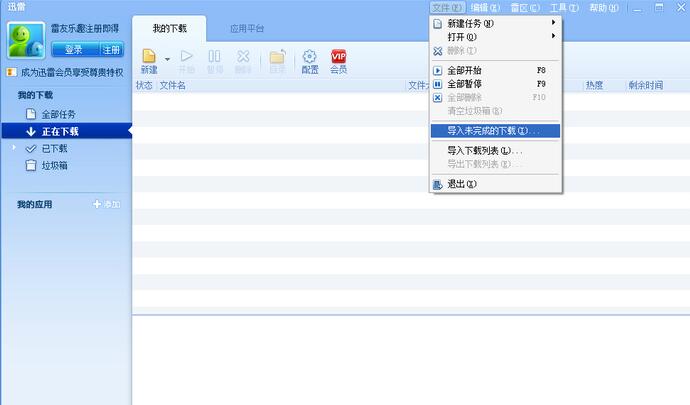The width and height of the screenshot is (690, 405).
Task: Sort by the 文件名 column header
Action: pos(172,85)
